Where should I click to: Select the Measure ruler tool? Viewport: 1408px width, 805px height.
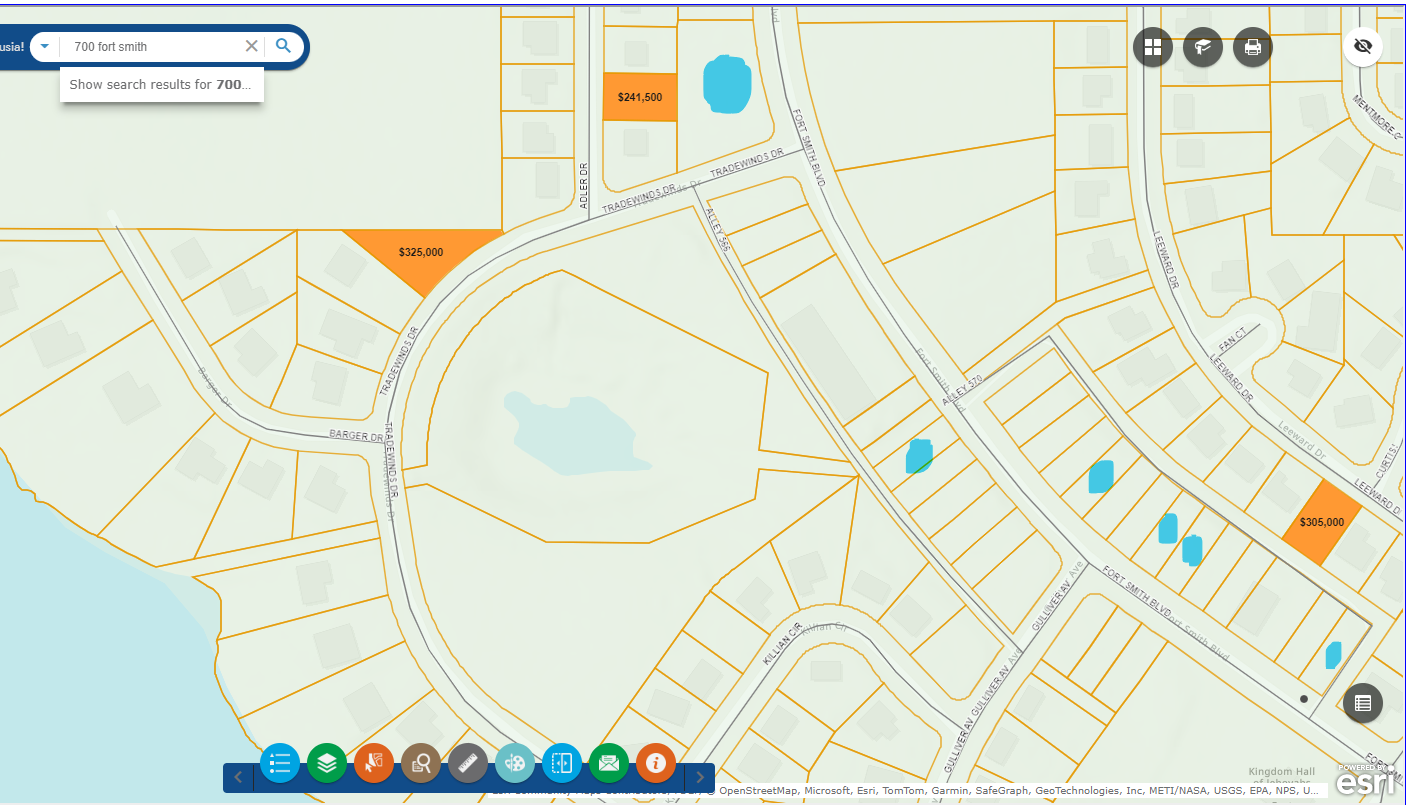coord(468,764)
